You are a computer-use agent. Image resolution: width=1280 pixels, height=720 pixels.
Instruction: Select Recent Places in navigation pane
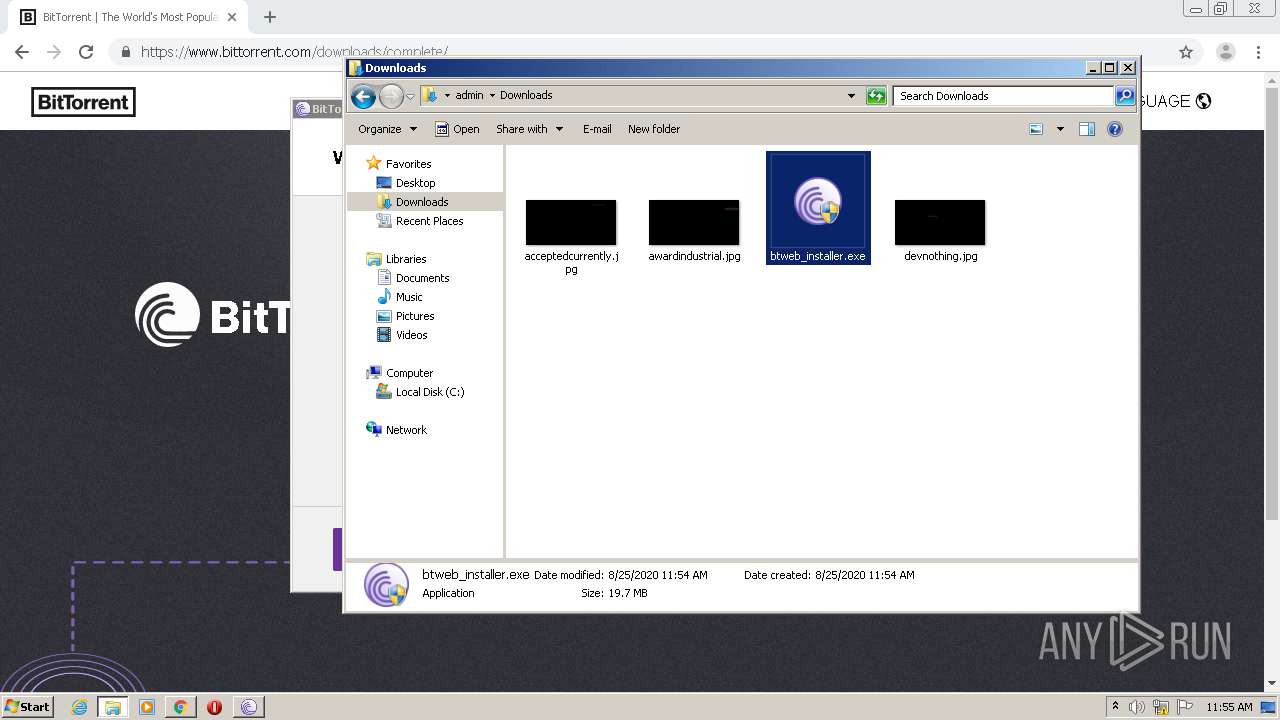pos(420,221)
